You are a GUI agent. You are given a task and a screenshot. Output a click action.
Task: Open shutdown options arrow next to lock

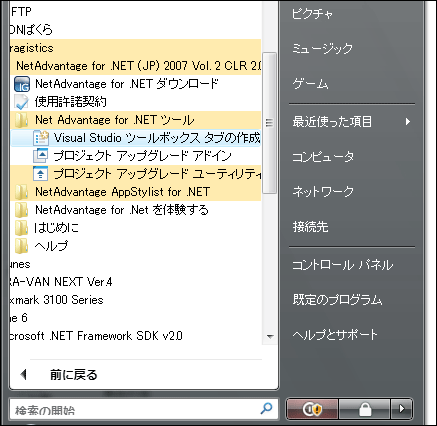[x=402, y=409]
